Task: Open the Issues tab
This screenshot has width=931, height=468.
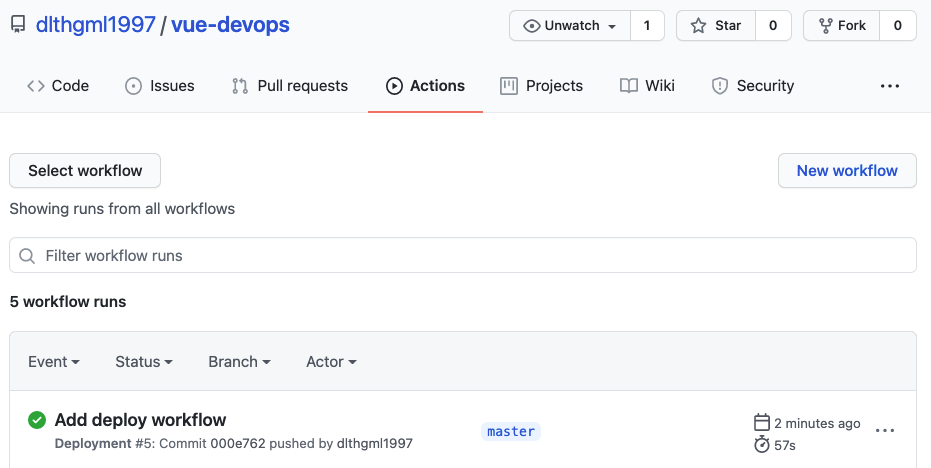Action: coord(160,86)
